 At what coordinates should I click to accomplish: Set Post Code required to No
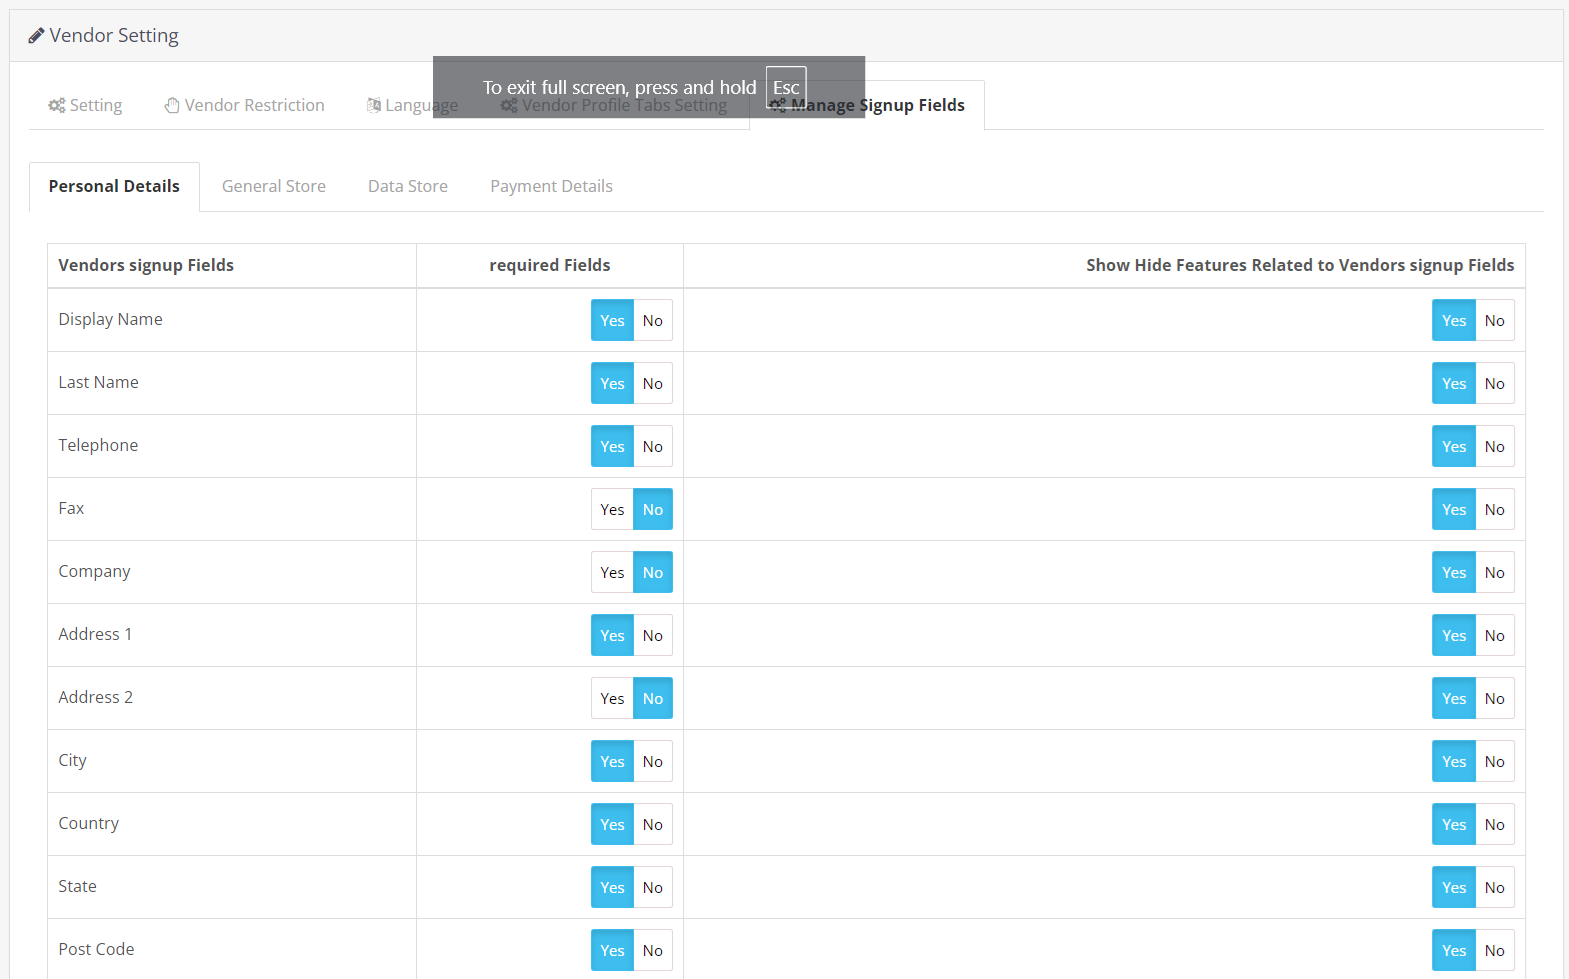click(x=653, y=951)
